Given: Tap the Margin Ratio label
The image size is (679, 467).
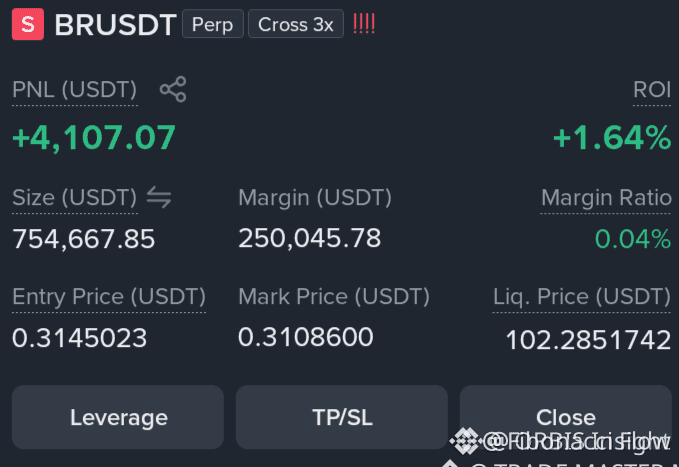Looking at the screenshot, I should pyautogui.click(x=606, y=198).
